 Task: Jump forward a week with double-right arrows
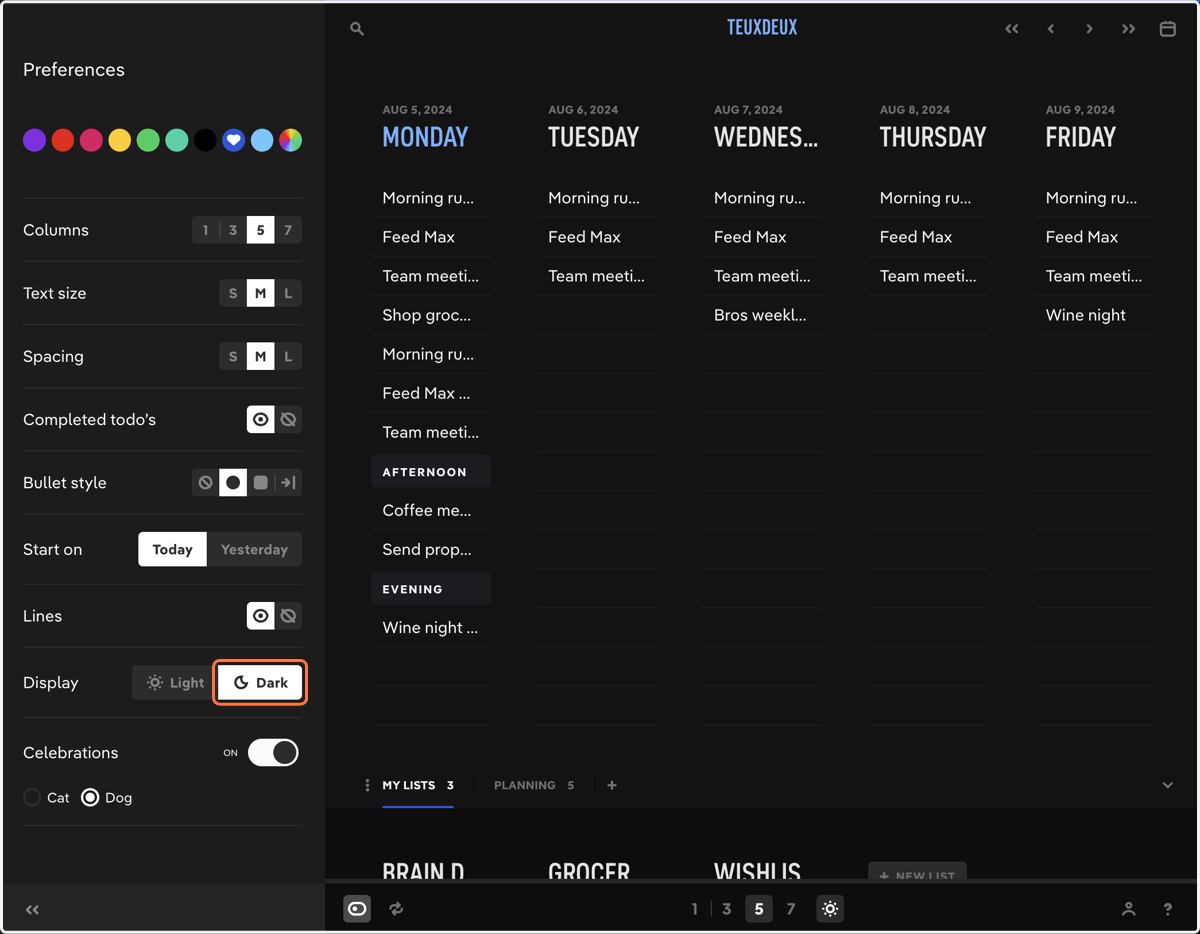[1128, 29]
